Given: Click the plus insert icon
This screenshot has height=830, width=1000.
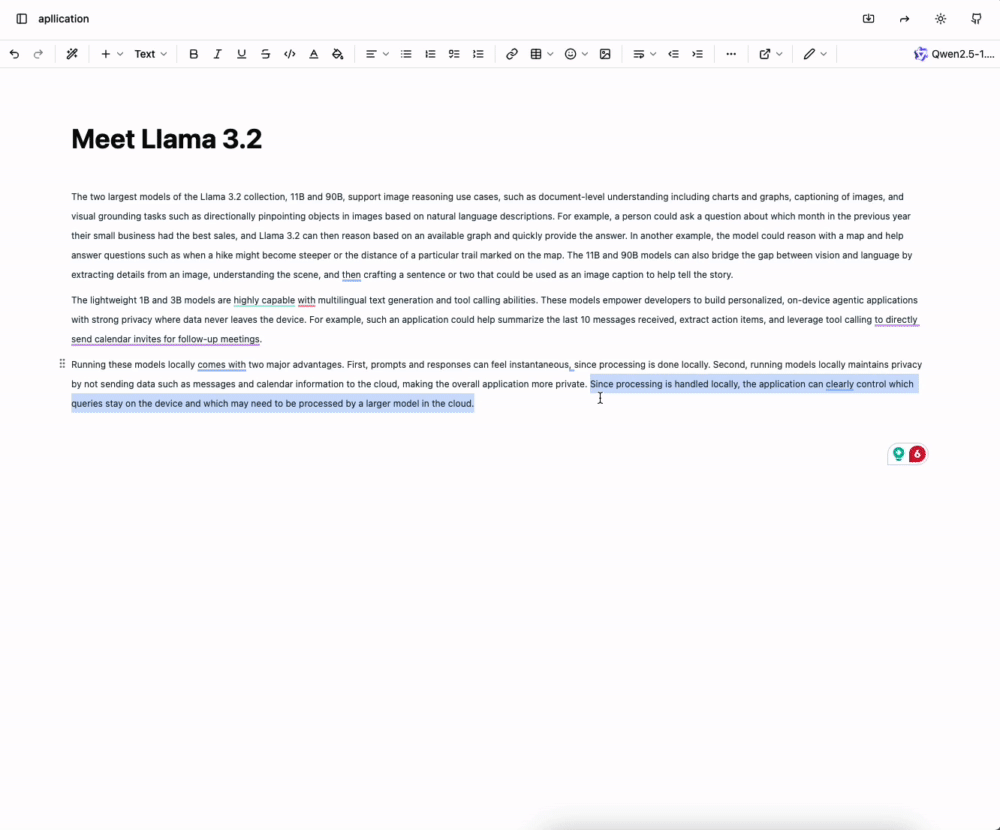Looking at the screenshot, I should (105, 54).
